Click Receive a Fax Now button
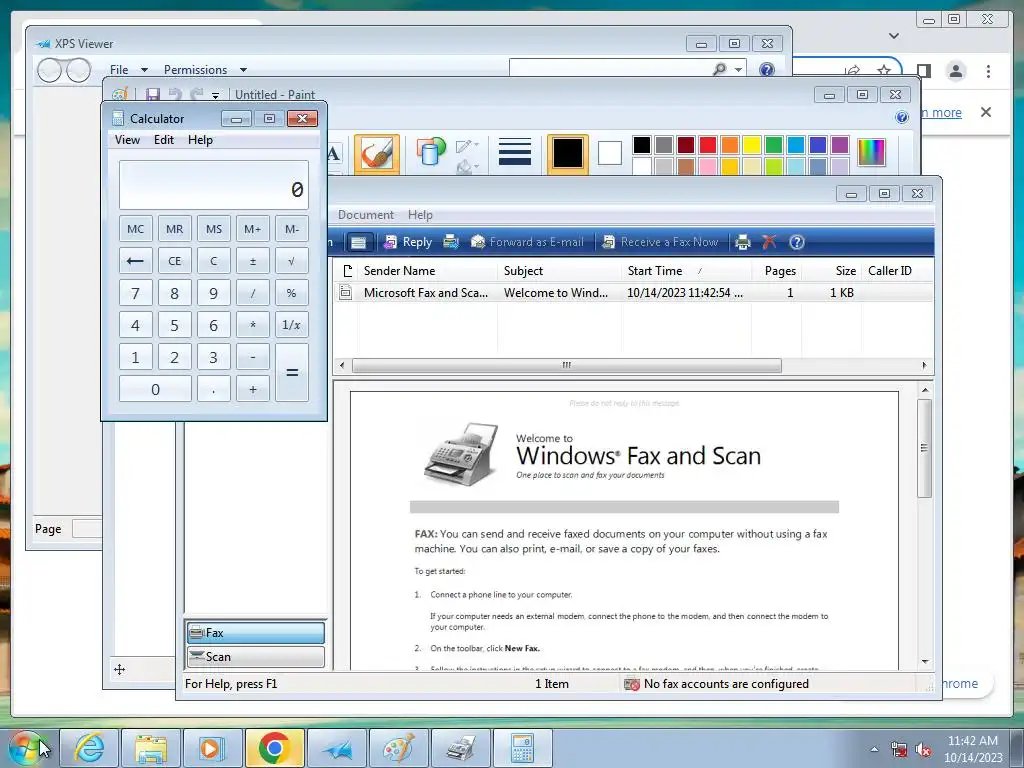 [x=660, y=242]
